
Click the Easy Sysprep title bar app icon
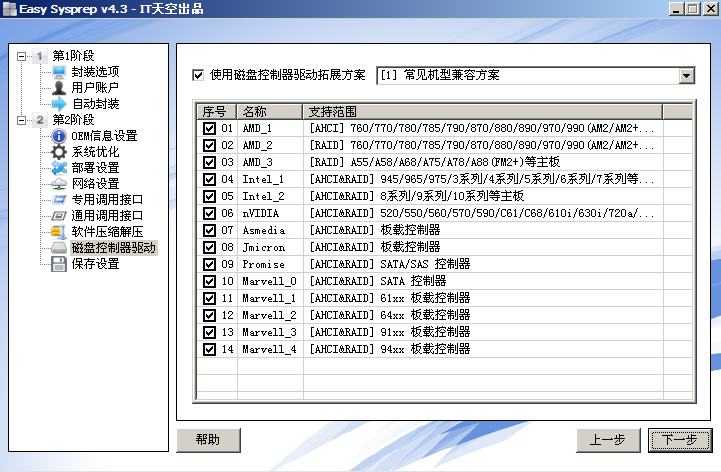click(9, 9)
